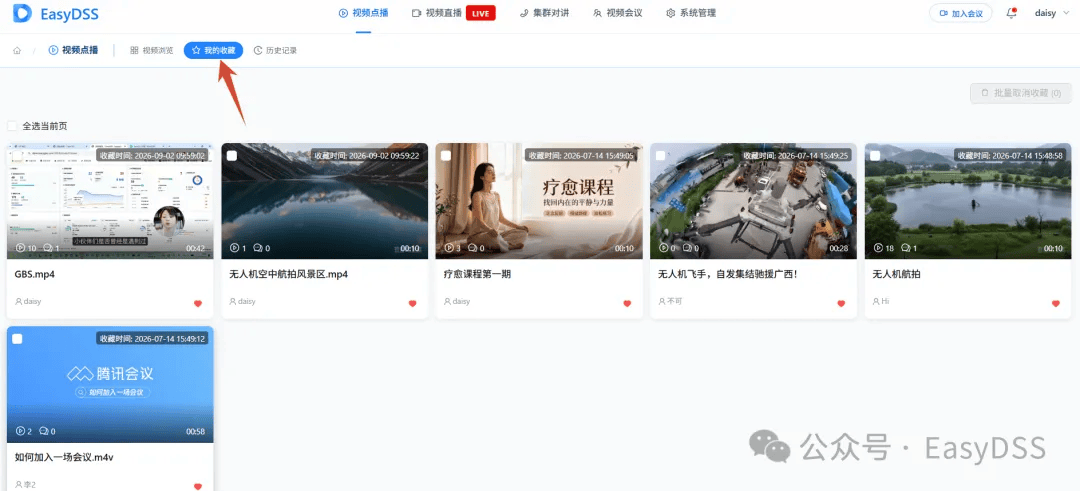Open the daisy user dropdown
This screenshot has height=491, width=1080.
click(x=1050, y=13)
